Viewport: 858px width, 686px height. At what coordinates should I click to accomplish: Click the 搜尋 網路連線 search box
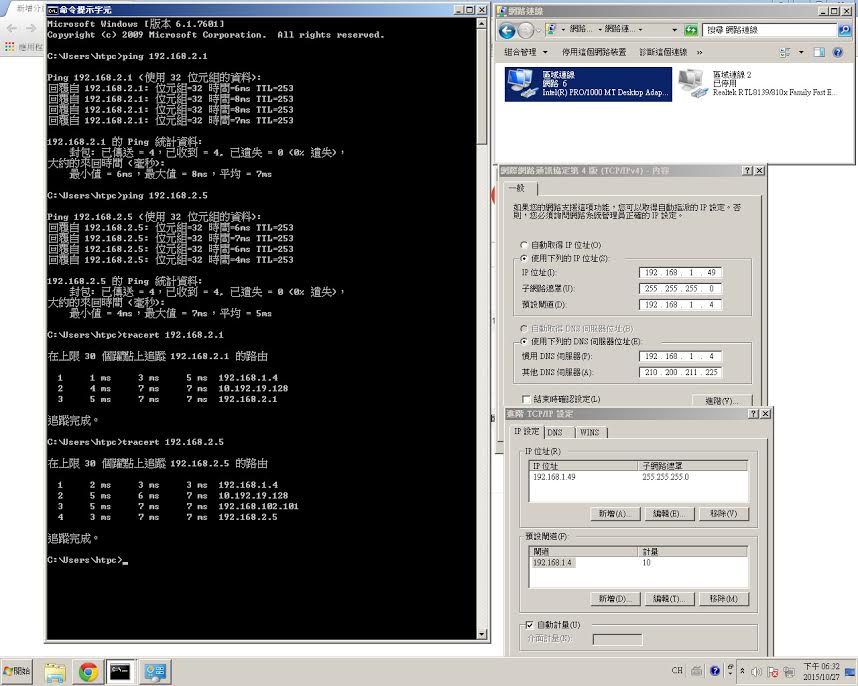(x=770, y=30)
